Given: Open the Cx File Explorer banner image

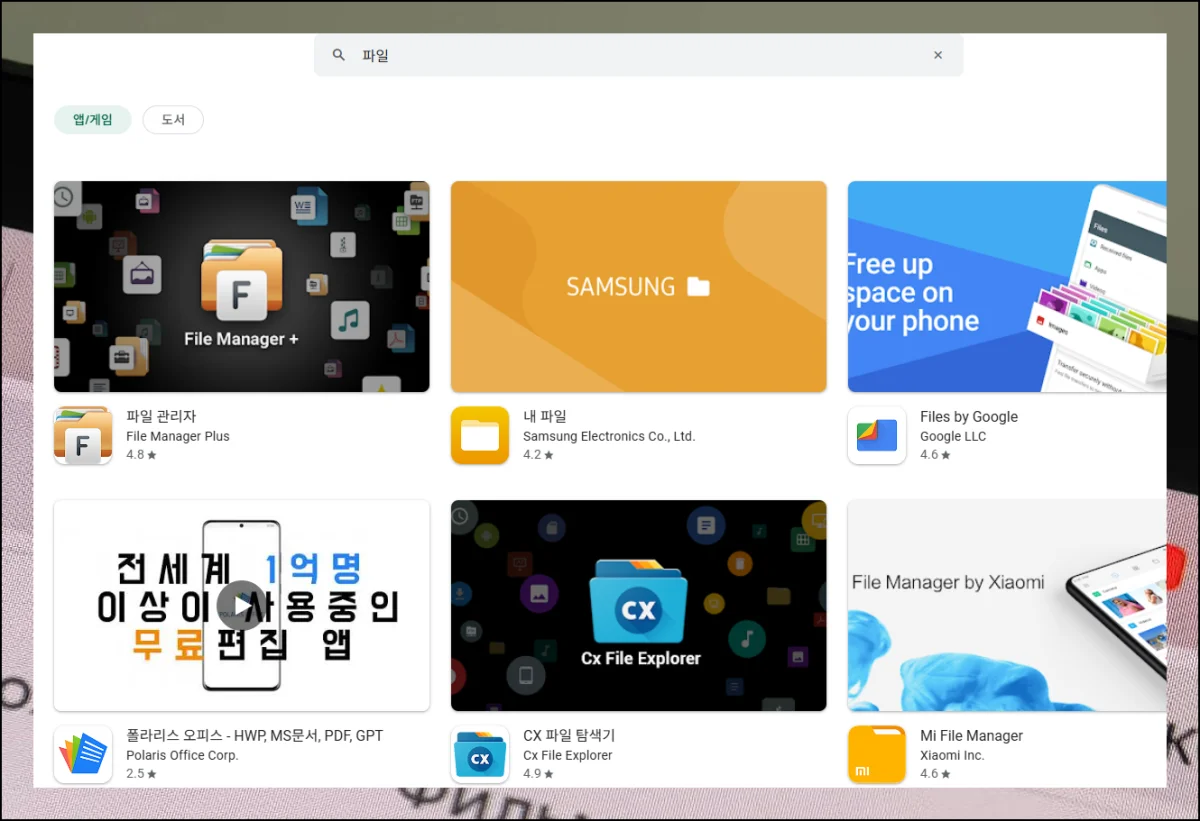Looking at the screenshot, I should coord(638,605).
